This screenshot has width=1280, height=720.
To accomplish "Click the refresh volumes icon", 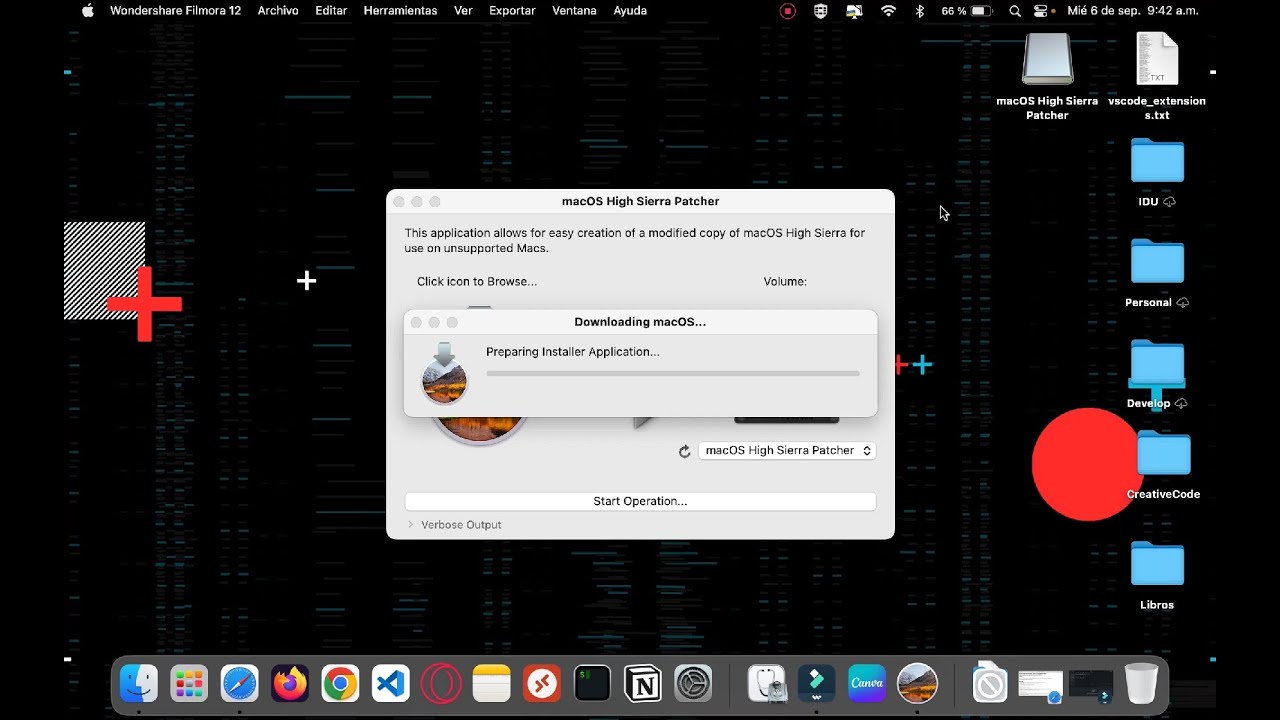I will (684, 451).
